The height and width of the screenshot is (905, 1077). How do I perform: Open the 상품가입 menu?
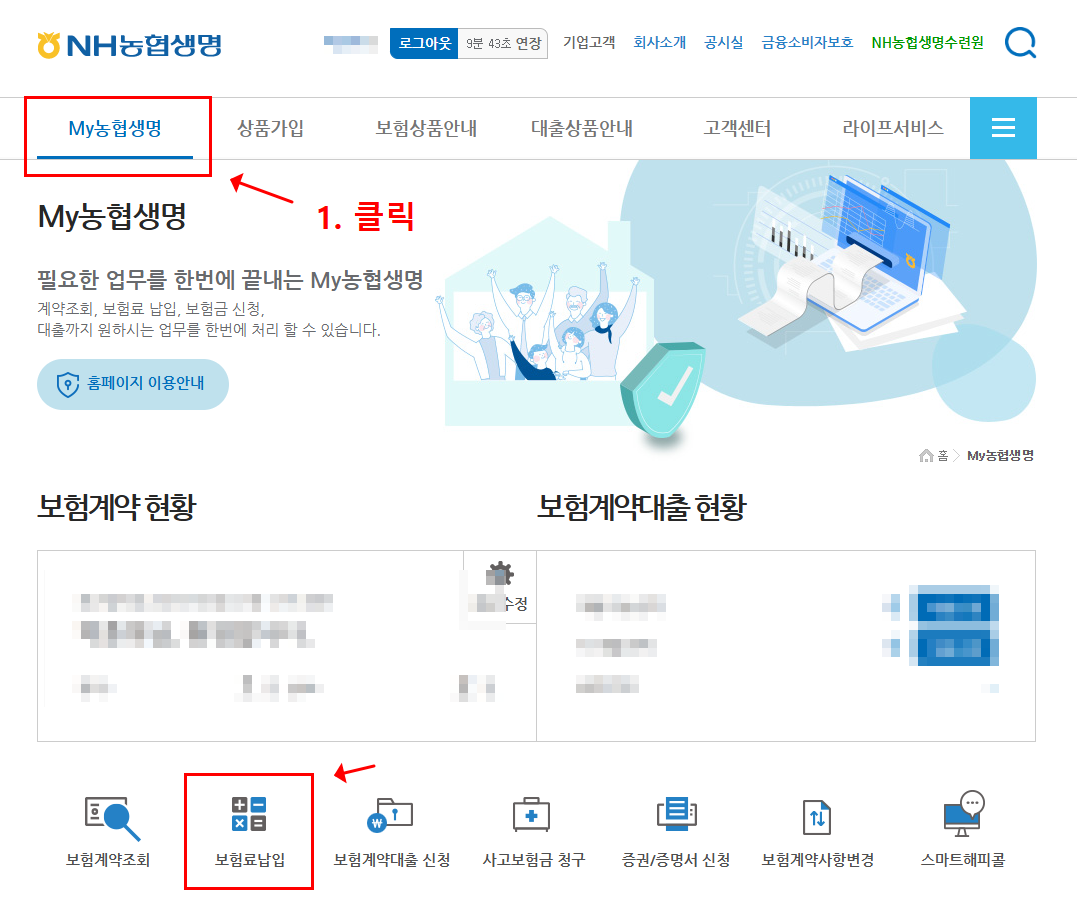click(x=271, y=128)
